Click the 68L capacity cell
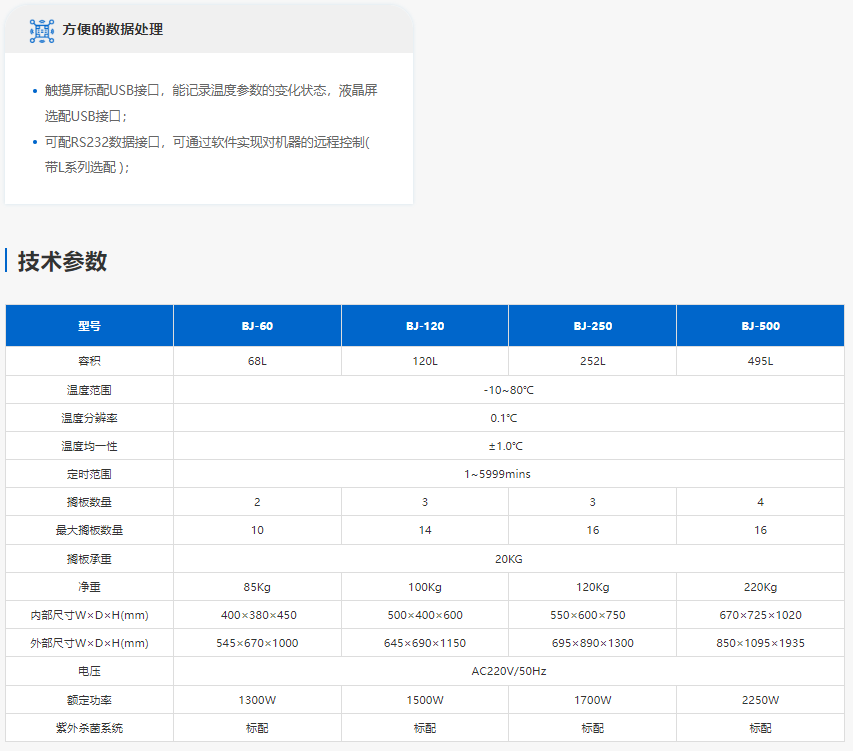This screenshot has height=751, width=853. point(257,361)
